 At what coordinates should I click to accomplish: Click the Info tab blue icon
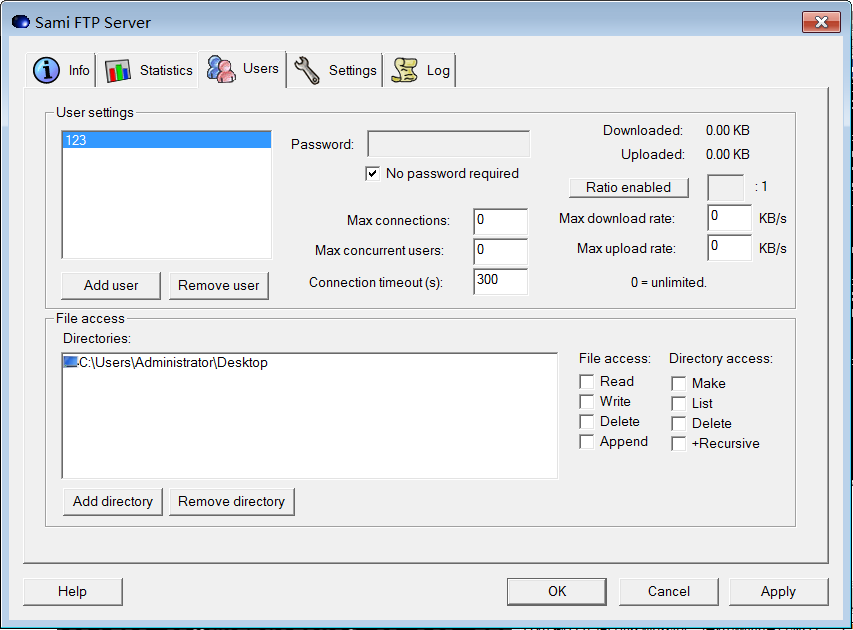point(46,70)
